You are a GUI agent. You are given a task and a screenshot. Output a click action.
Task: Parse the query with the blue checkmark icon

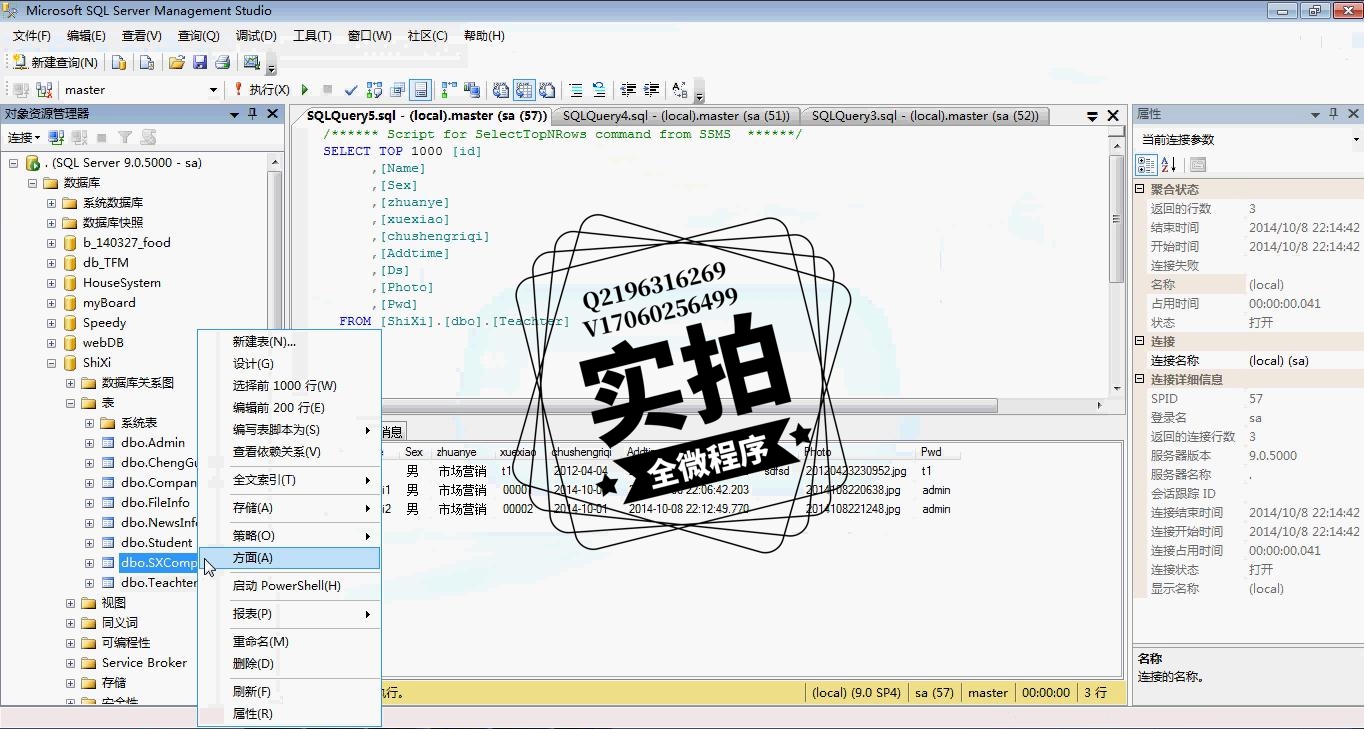(x=351, y=90)
